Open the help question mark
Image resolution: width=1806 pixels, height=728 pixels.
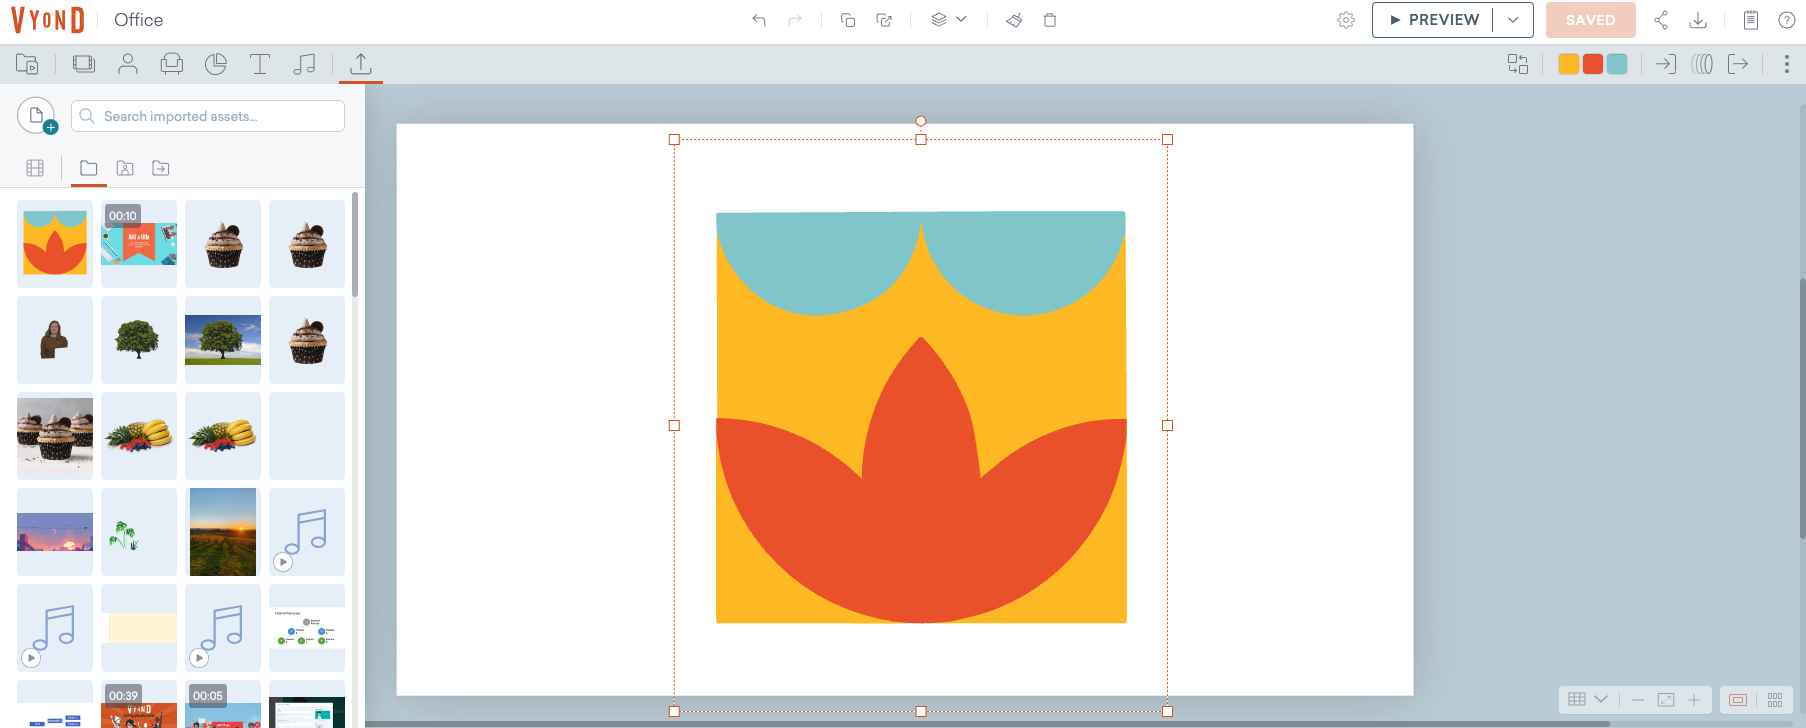tap(1787, 20)
